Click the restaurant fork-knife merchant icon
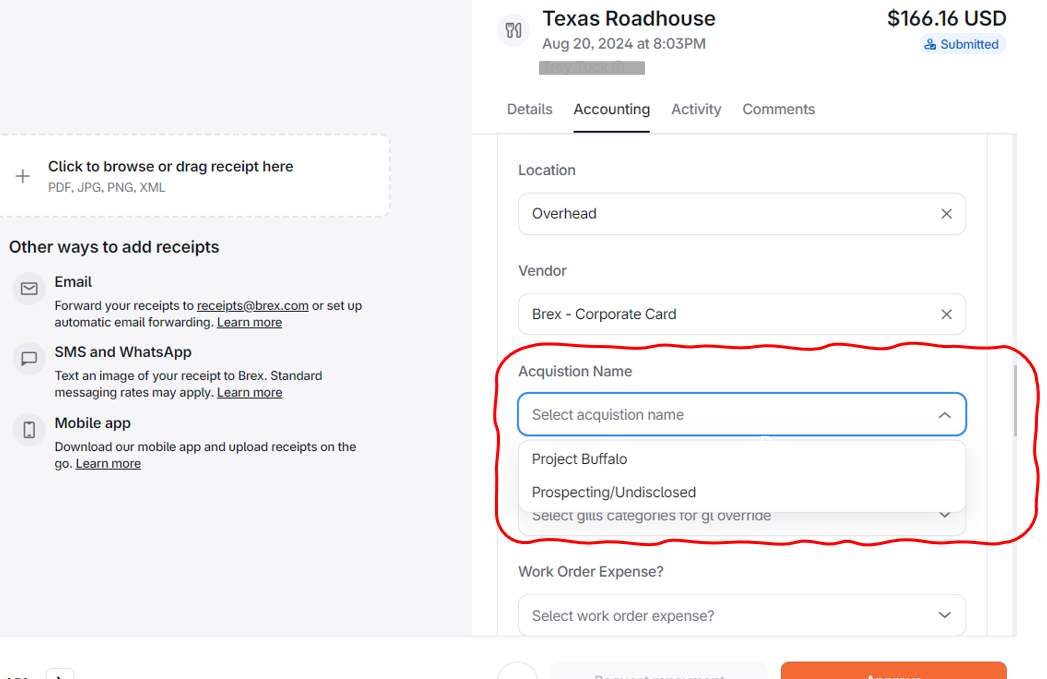Viewport: 1047px width, 679px height. click(513, 30)
